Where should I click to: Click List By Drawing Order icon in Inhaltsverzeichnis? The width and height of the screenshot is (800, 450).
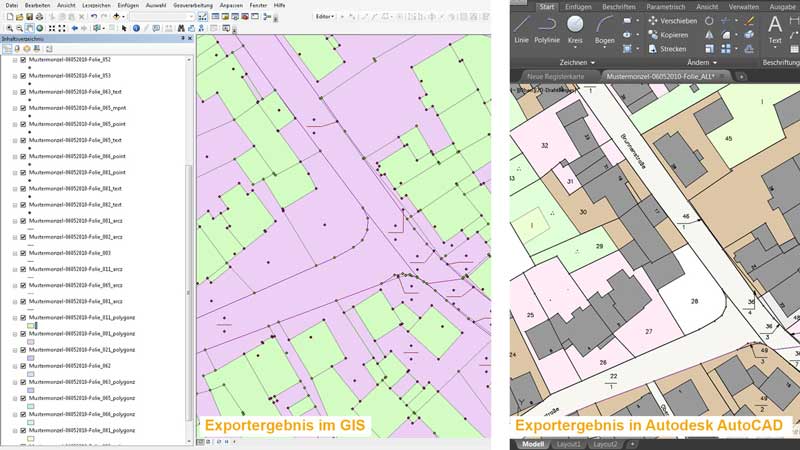point(7,49)
